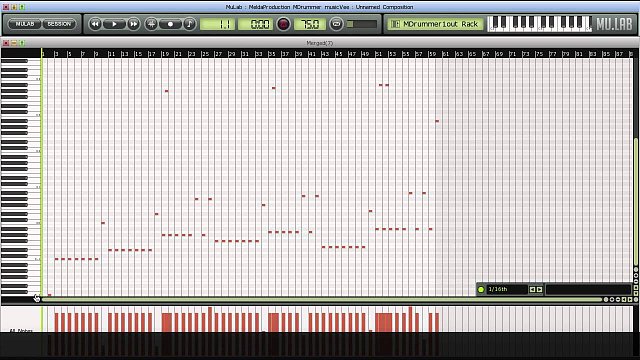Arm recording with the white-dot record button
This screenshot has height=360, width=640.
[170, 24]
